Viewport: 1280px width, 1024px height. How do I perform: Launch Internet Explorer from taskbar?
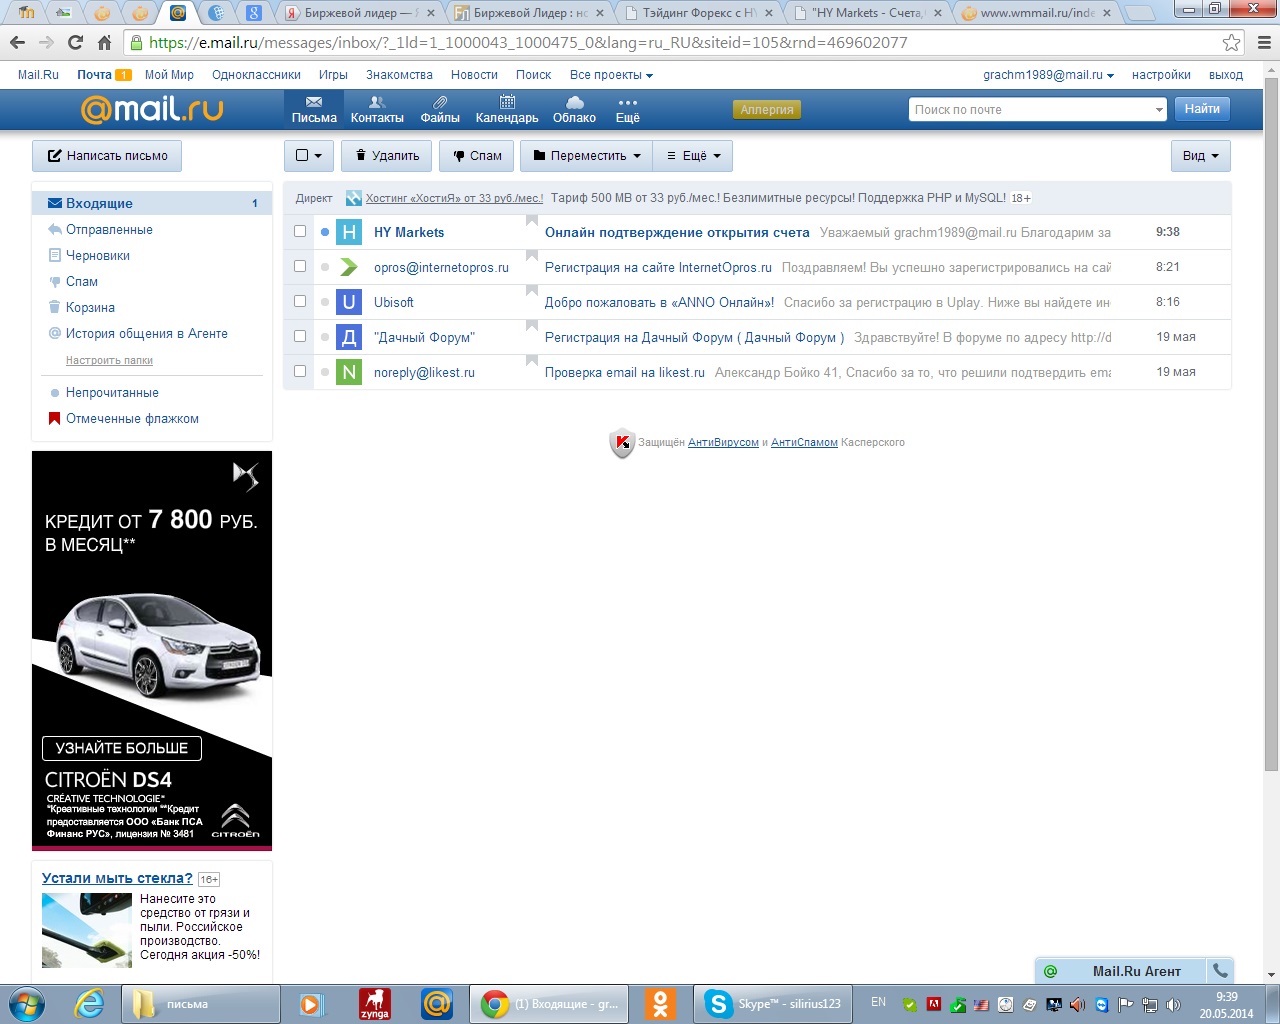tap(90, 1003)
